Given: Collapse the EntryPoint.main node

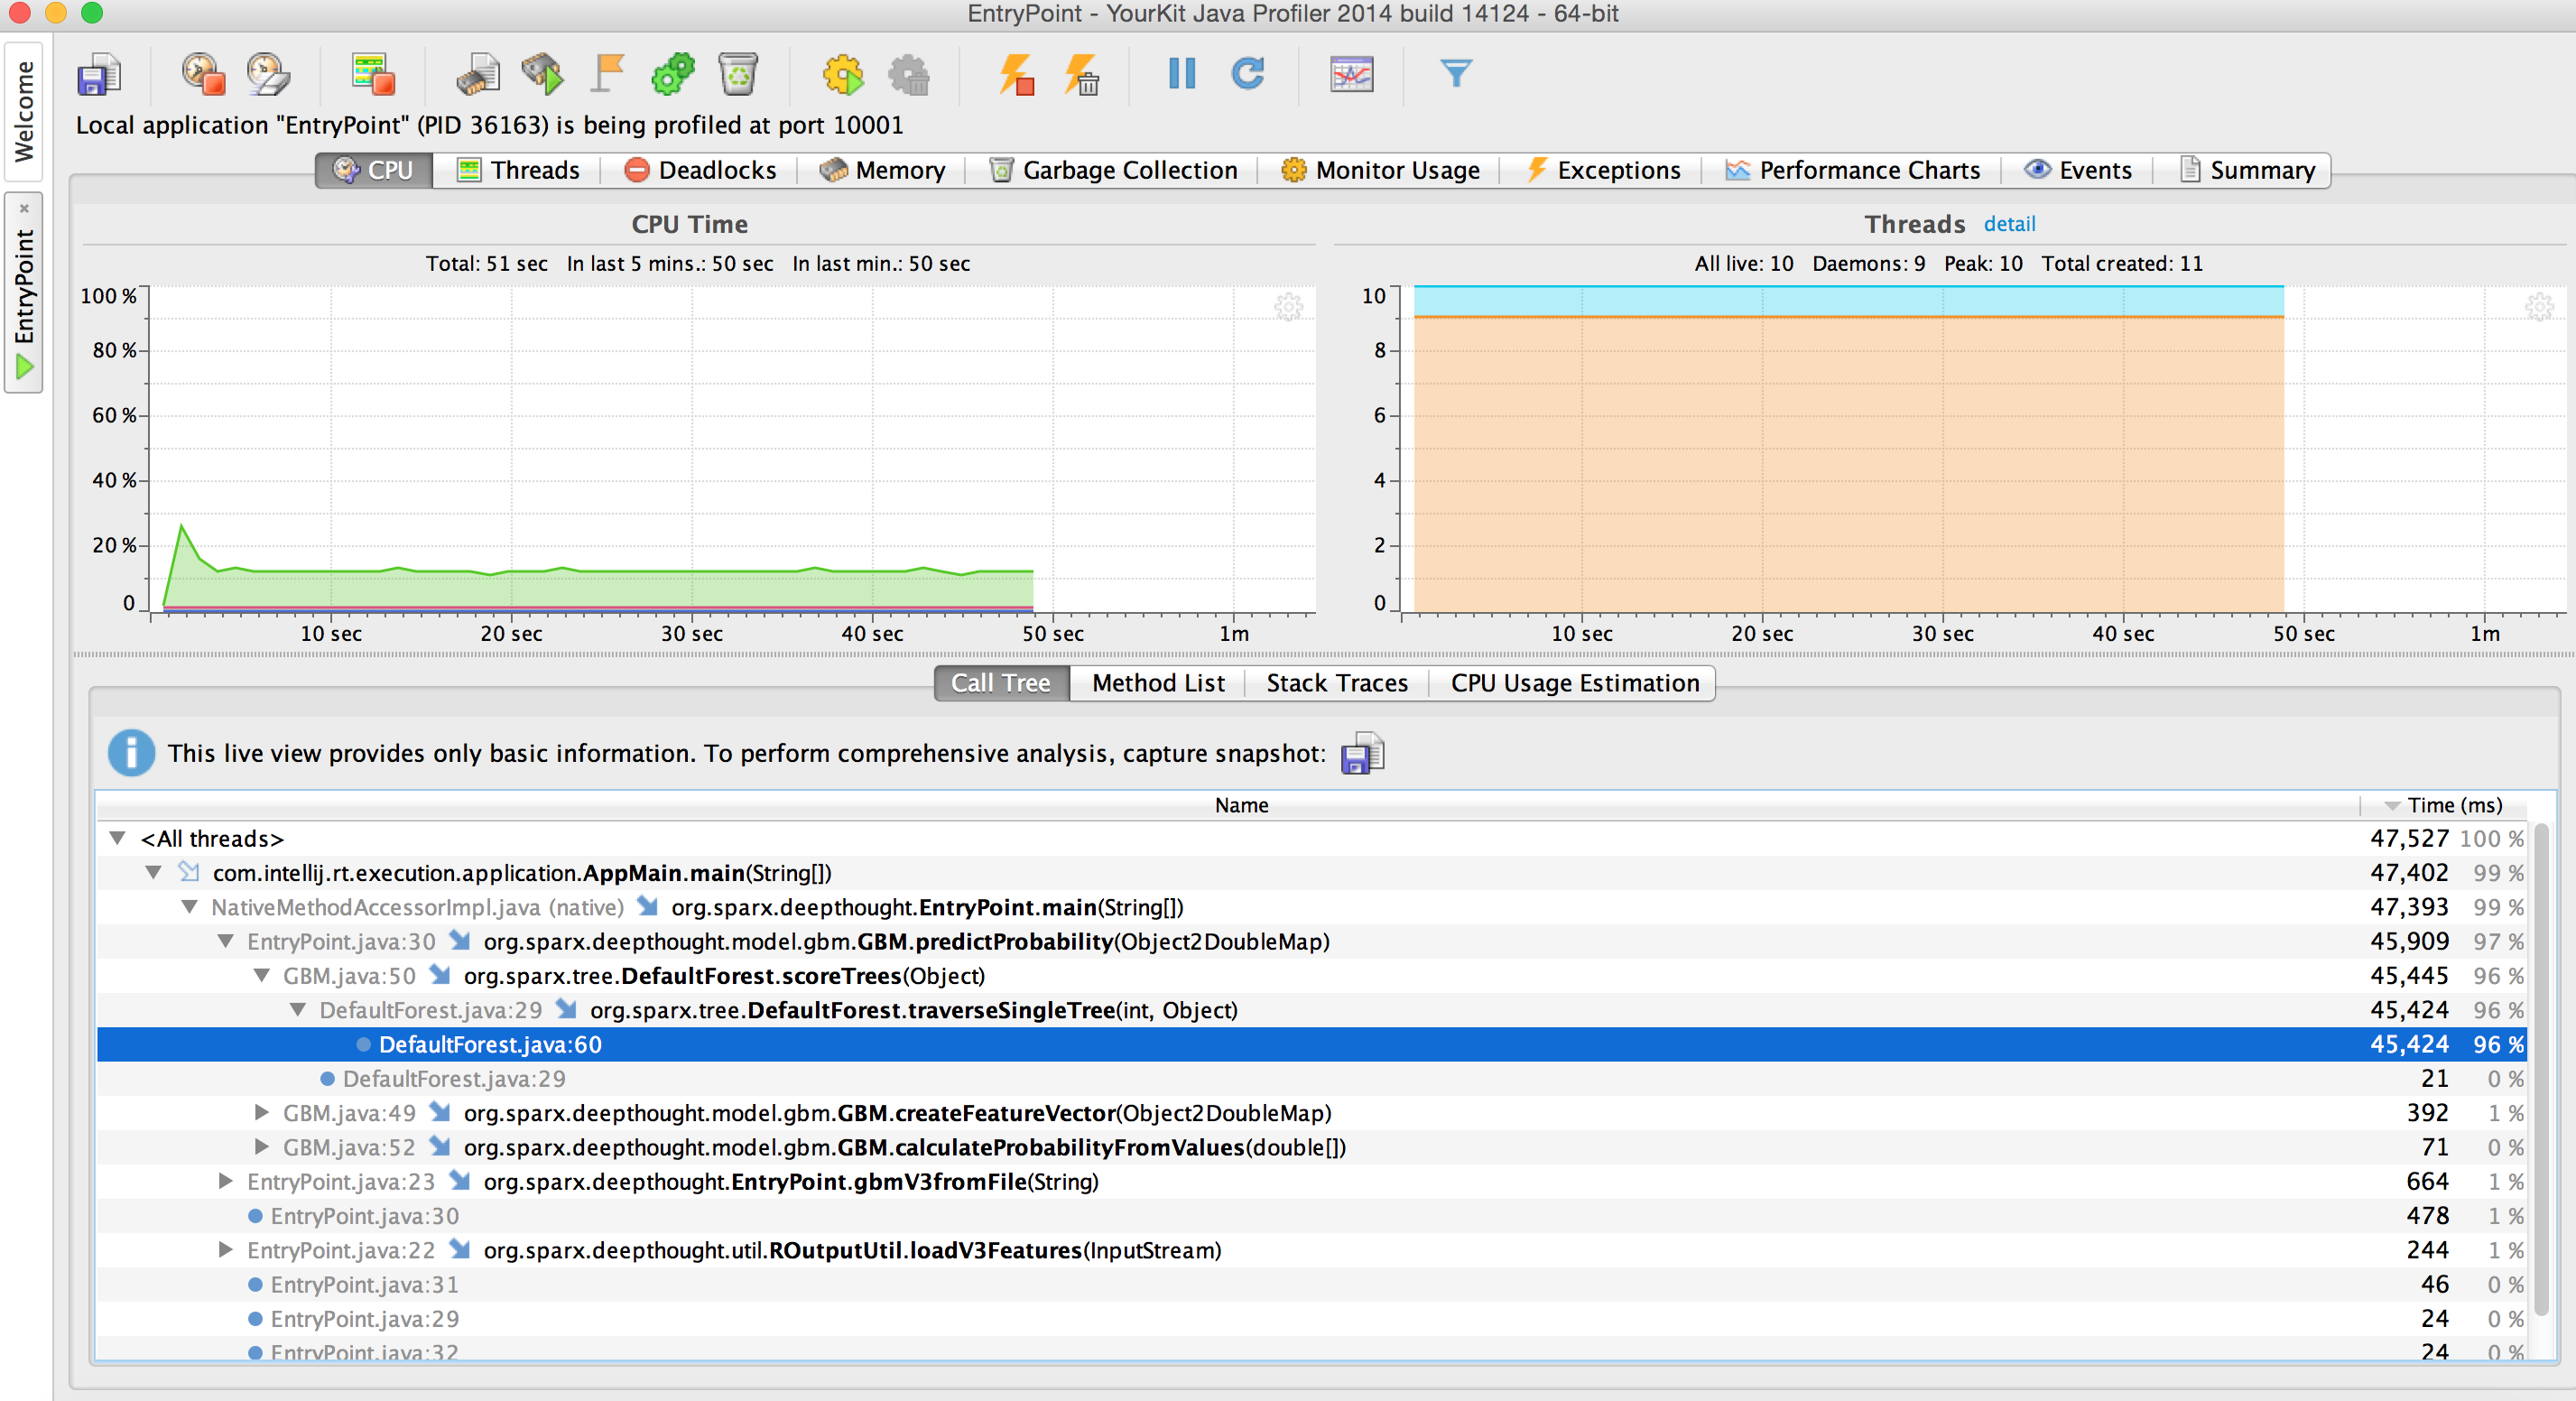Looking at the screenshot, I should [189, 907].
